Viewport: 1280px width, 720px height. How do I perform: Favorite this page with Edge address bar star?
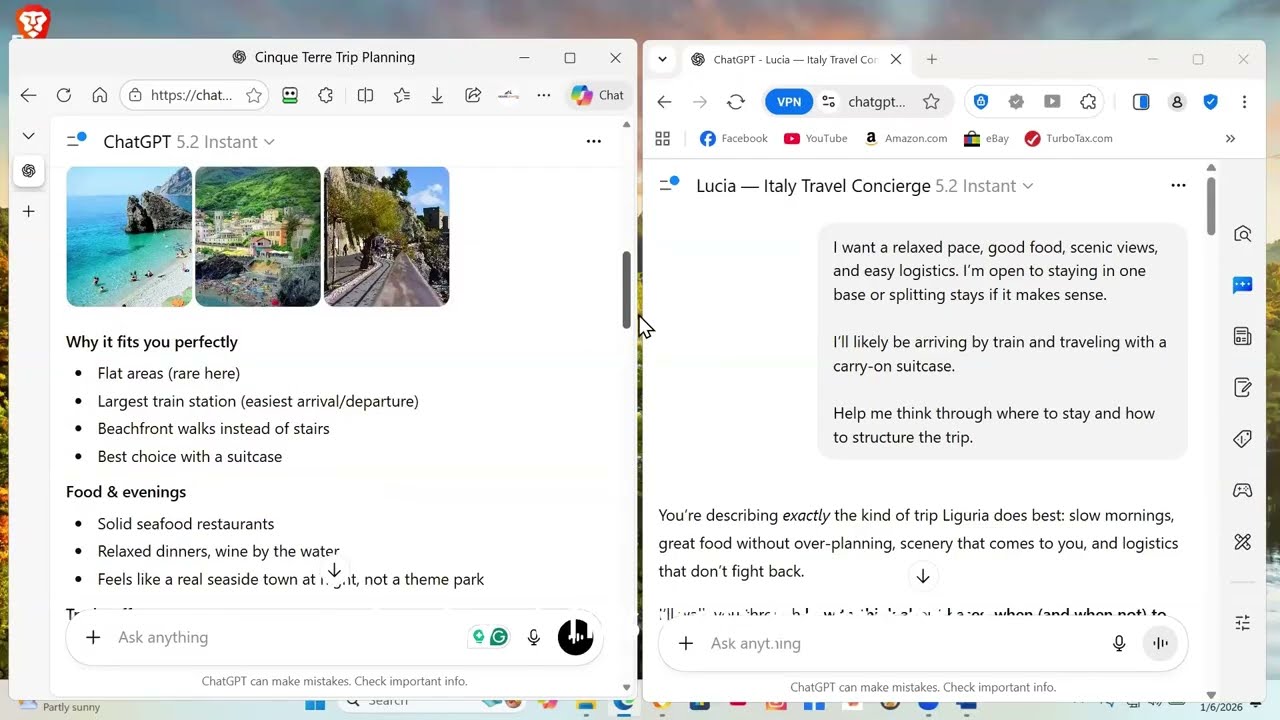click(254, 95)
